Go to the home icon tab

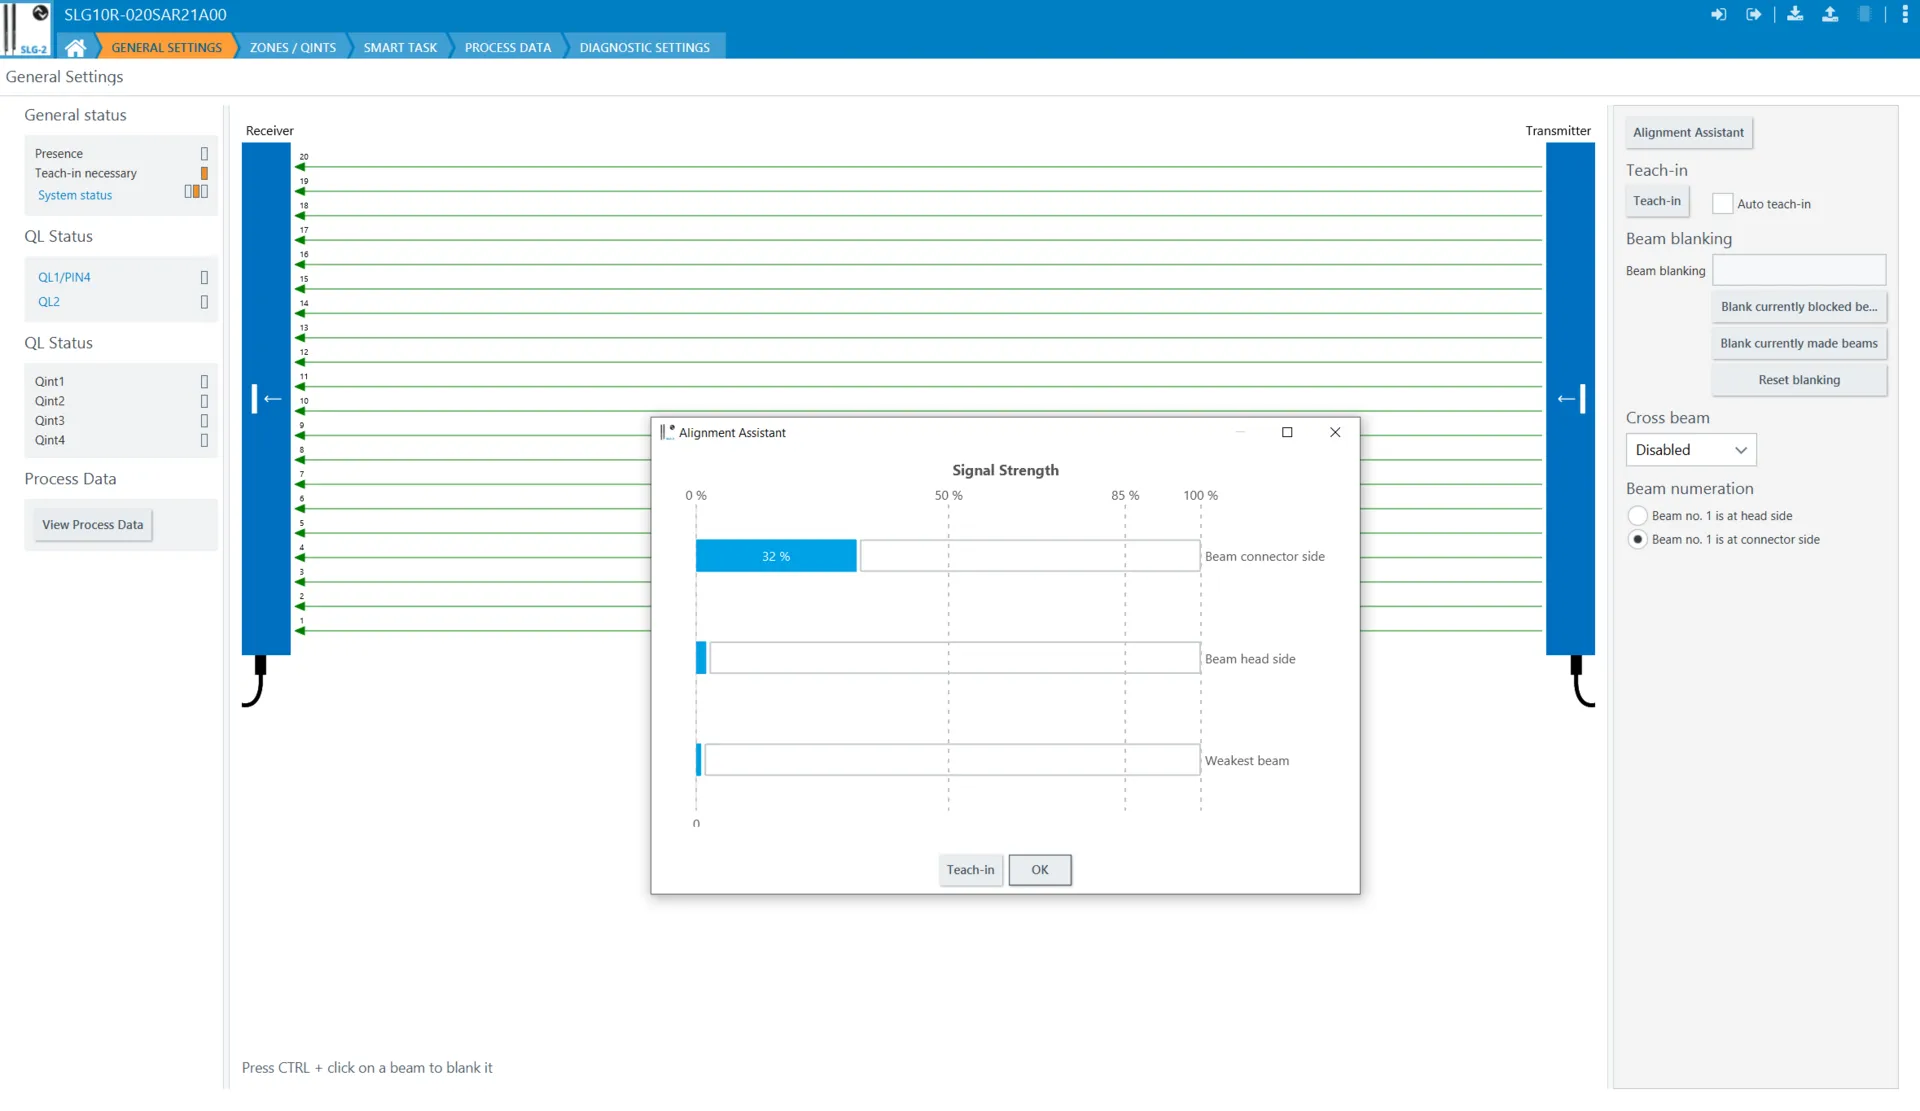pos(75,47)
